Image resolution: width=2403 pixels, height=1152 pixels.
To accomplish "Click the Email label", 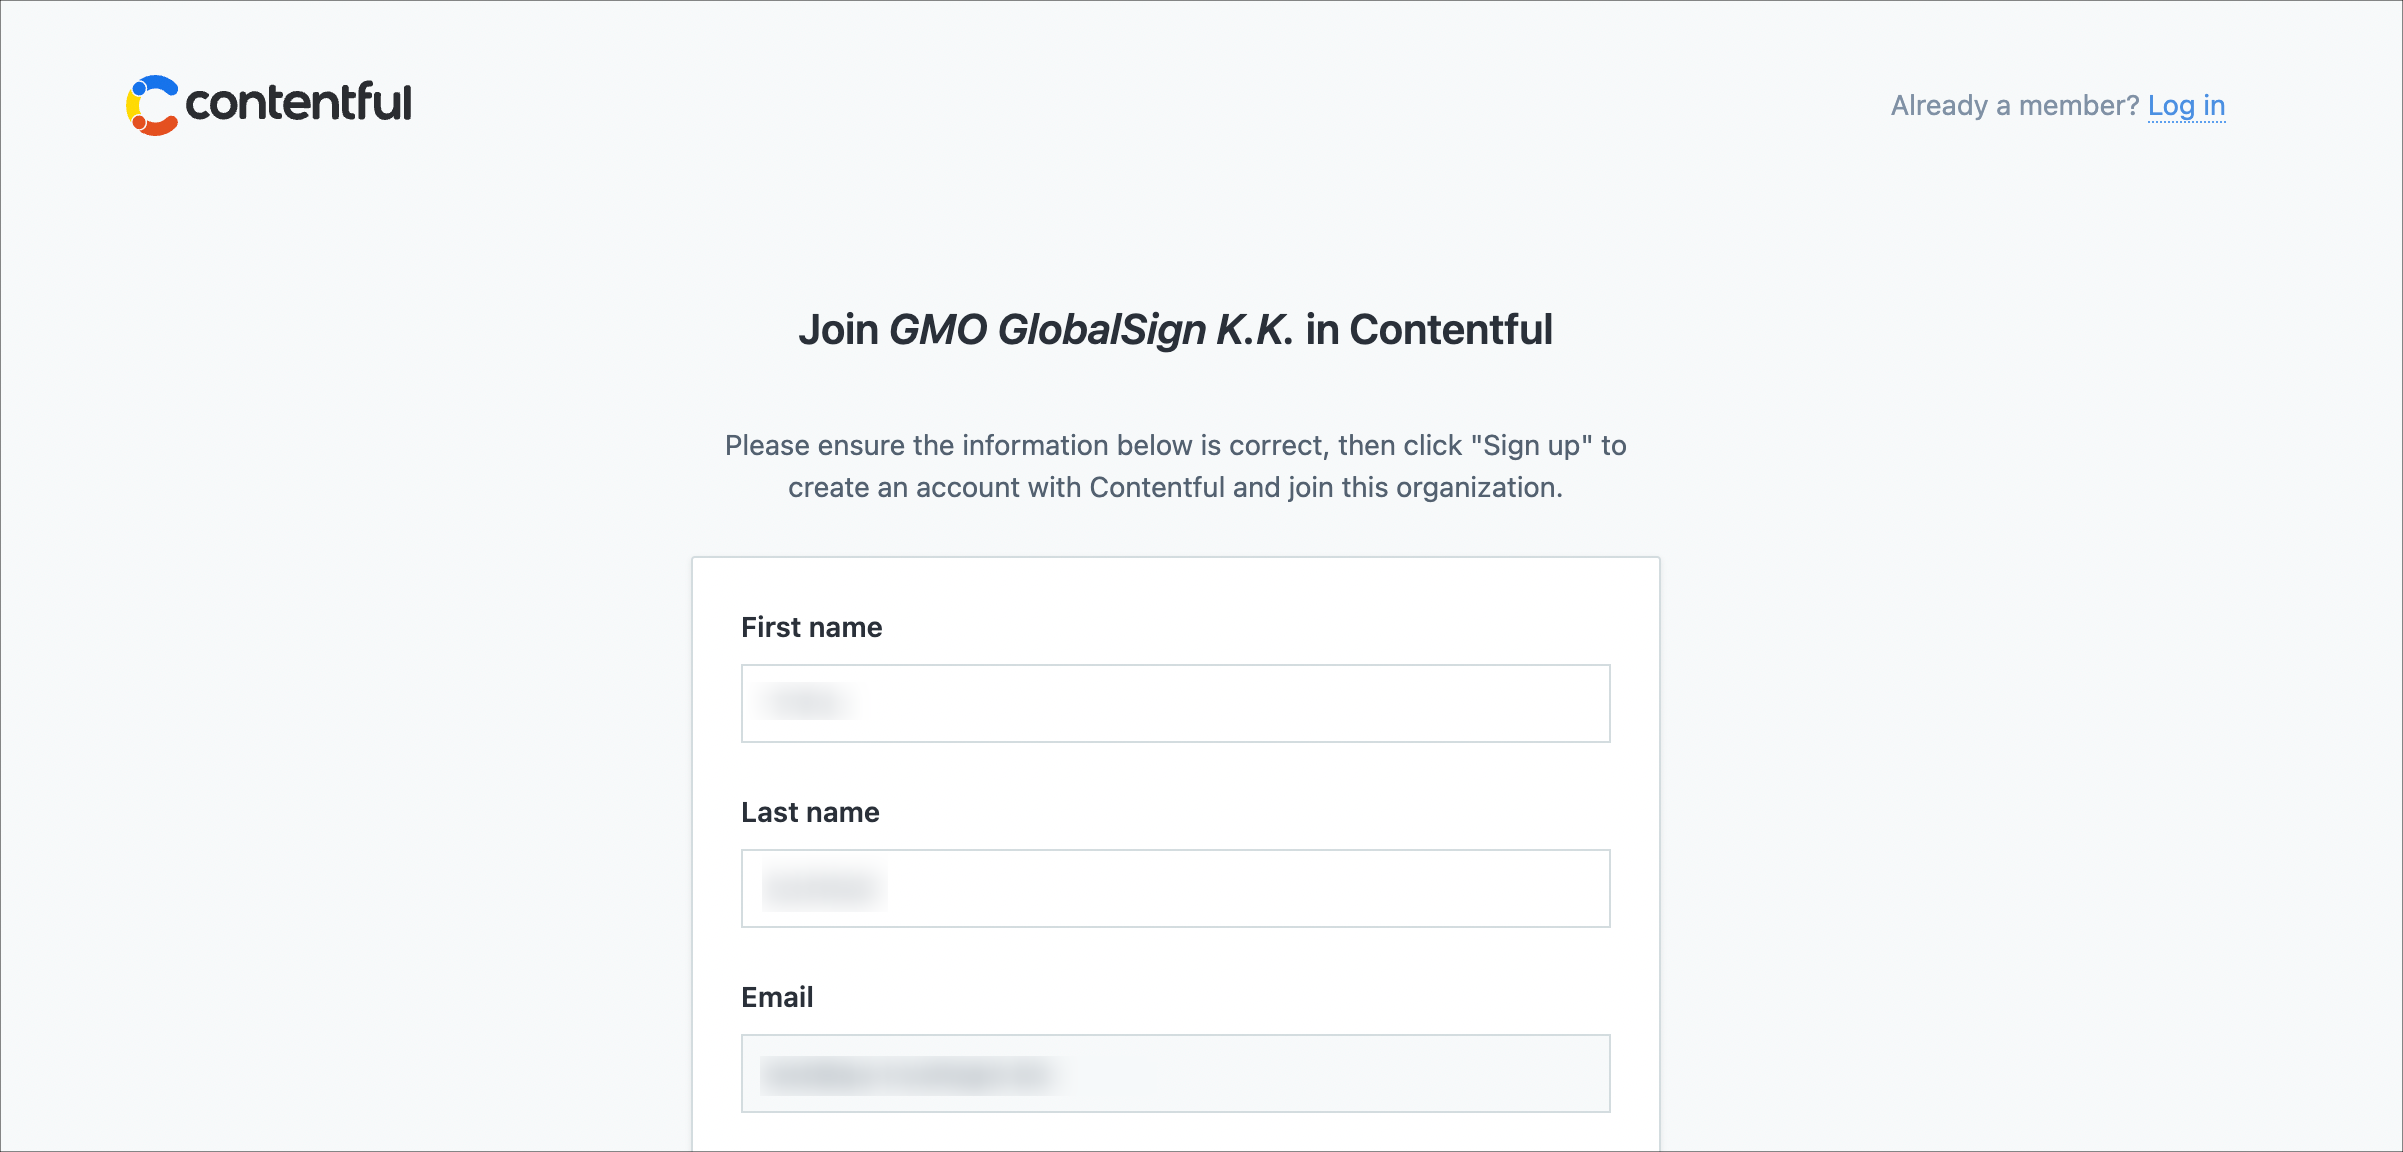I will click(777, 997).
